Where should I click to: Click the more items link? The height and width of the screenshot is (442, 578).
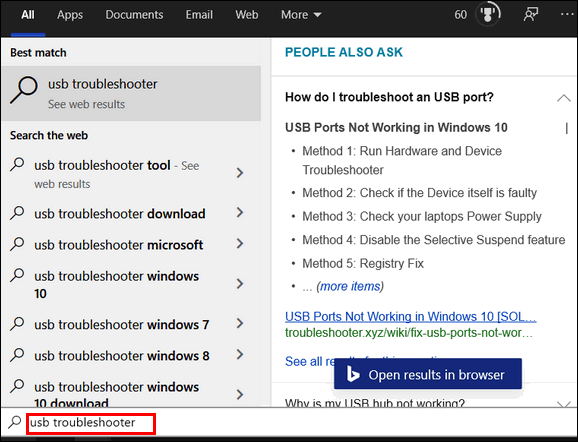pyautogui.click(x=350, y=286)
